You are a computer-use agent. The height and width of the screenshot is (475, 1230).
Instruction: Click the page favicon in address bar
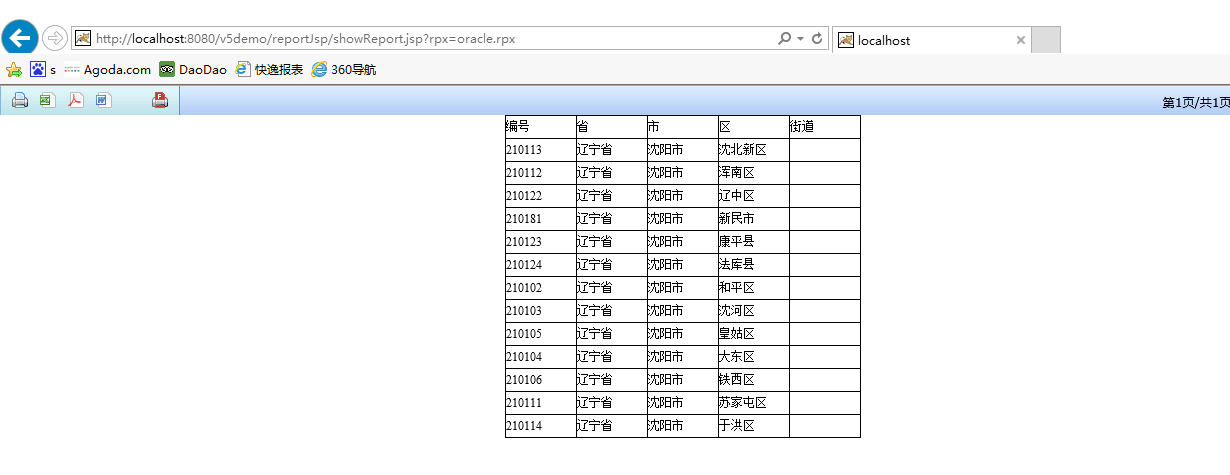click(x=84, y=39)
